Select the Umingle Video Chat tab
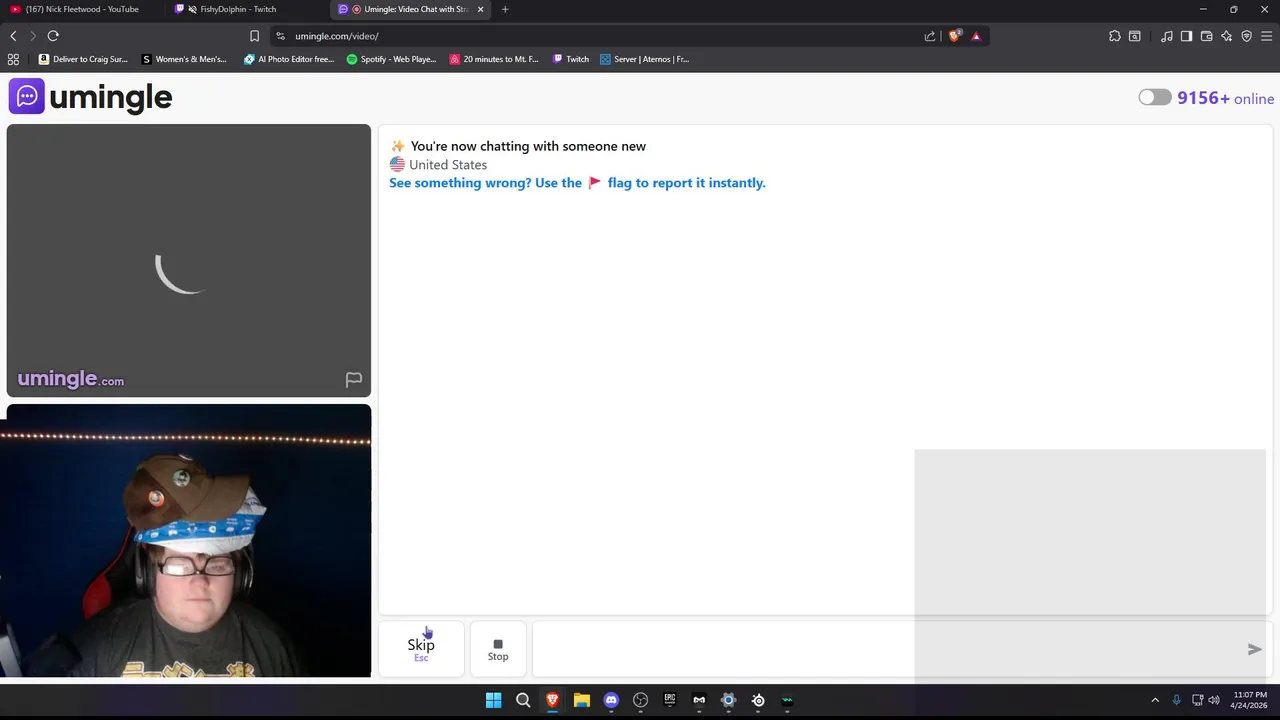 408,9
